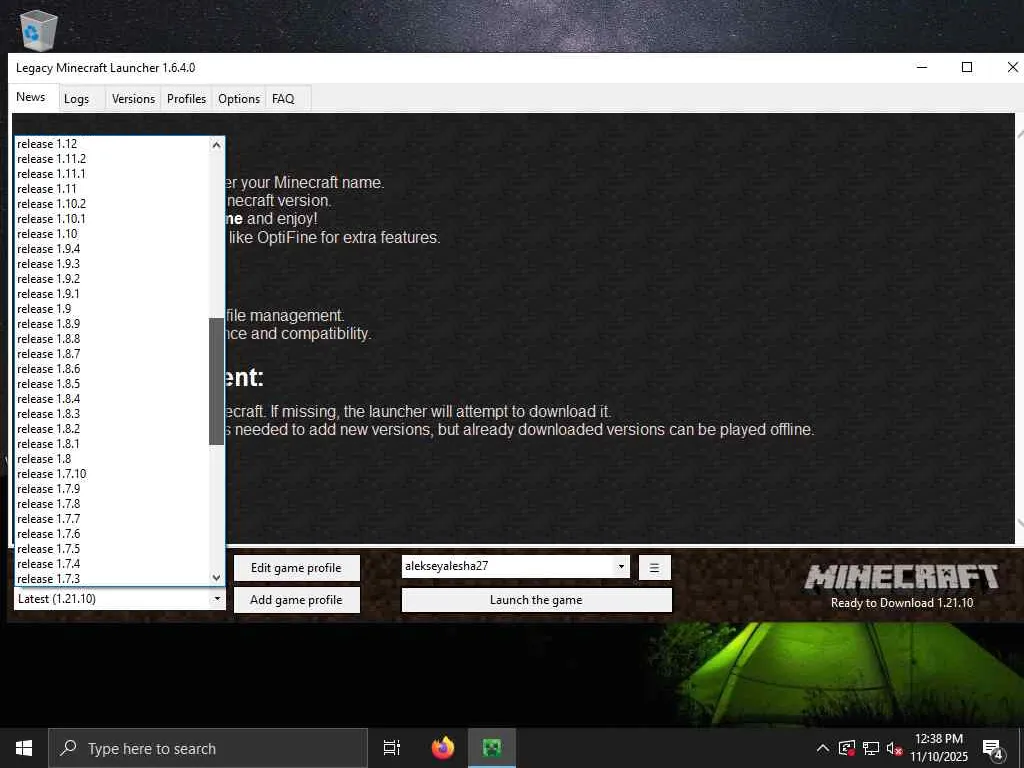Switch to the News tab
This screenshot has width=1024, height=768.
coord(31,97)
